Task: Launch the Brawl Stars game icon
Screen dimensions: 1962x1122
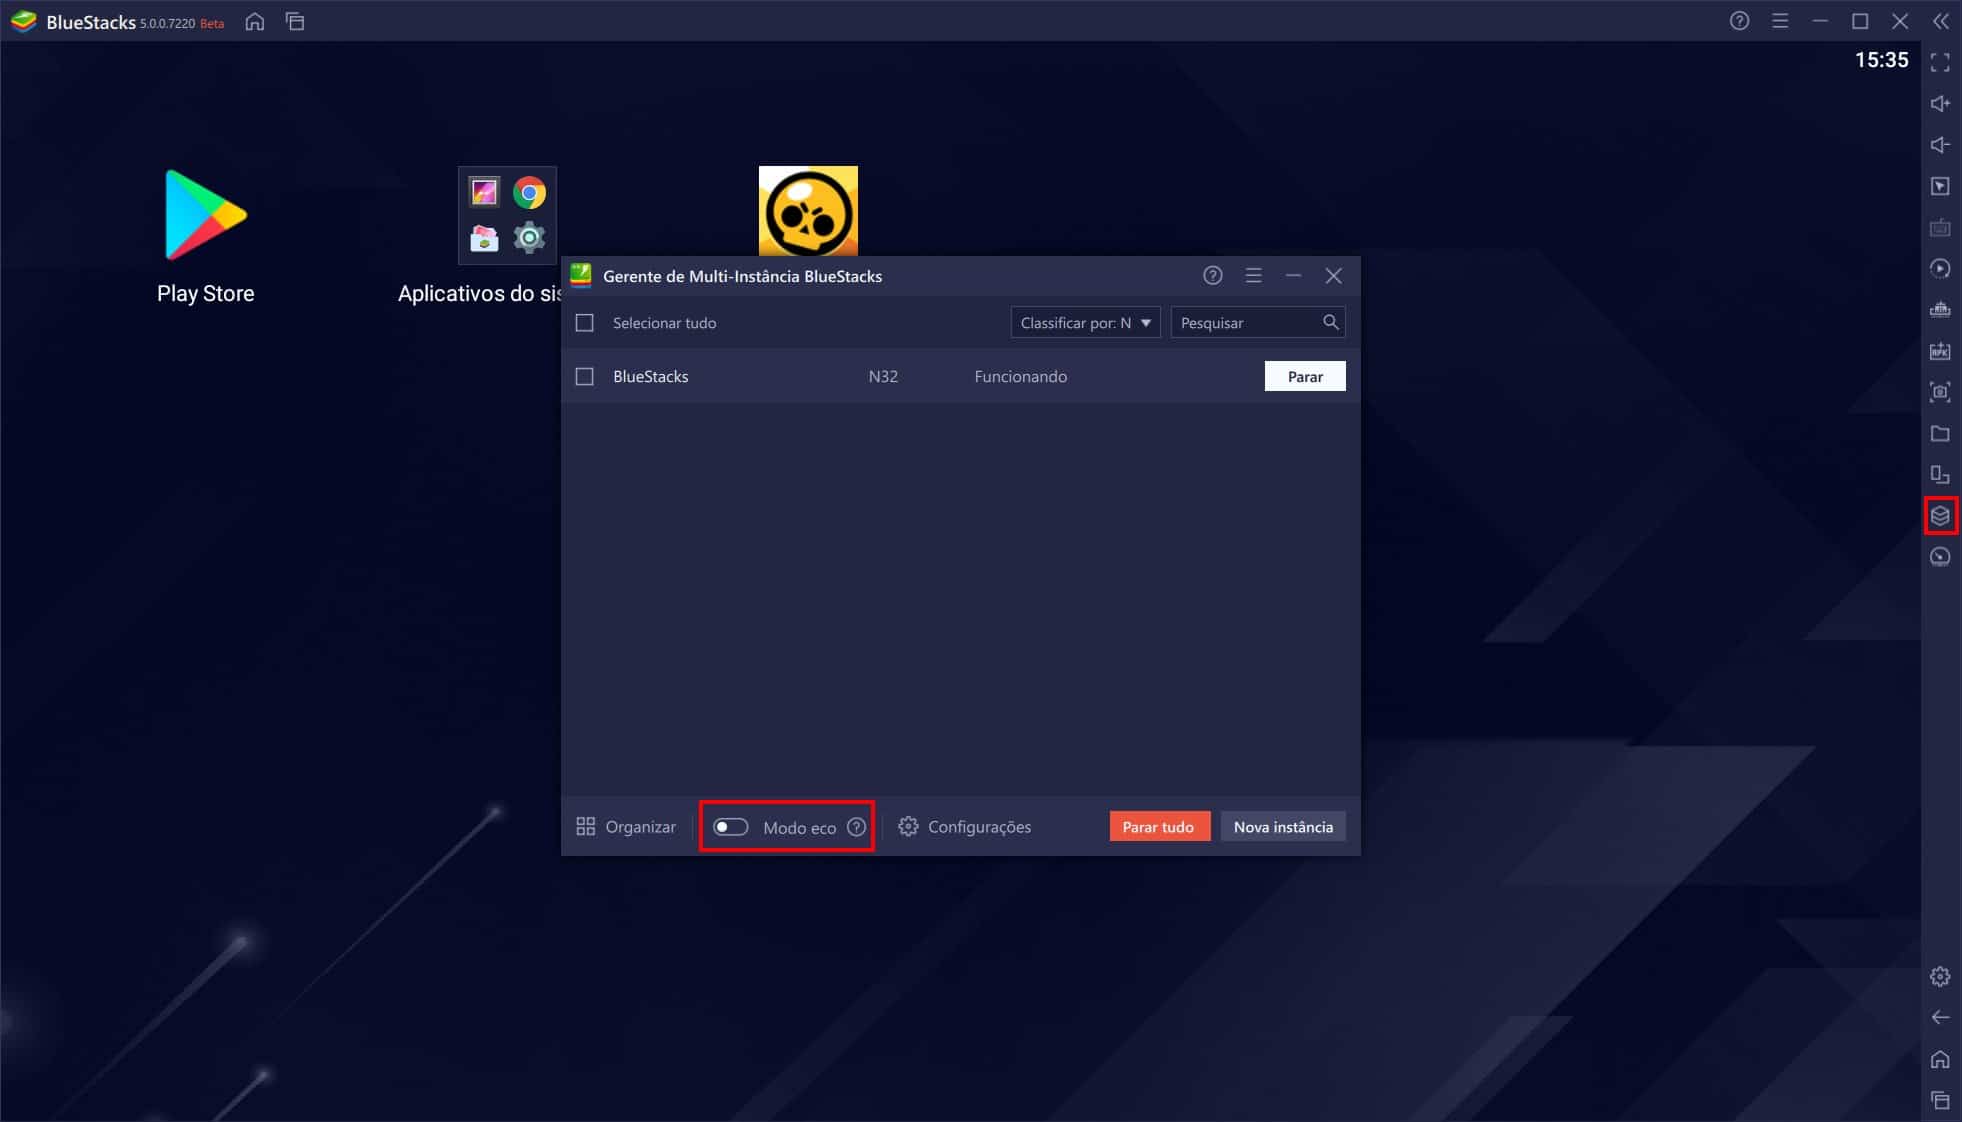Action: click(808, 211)
